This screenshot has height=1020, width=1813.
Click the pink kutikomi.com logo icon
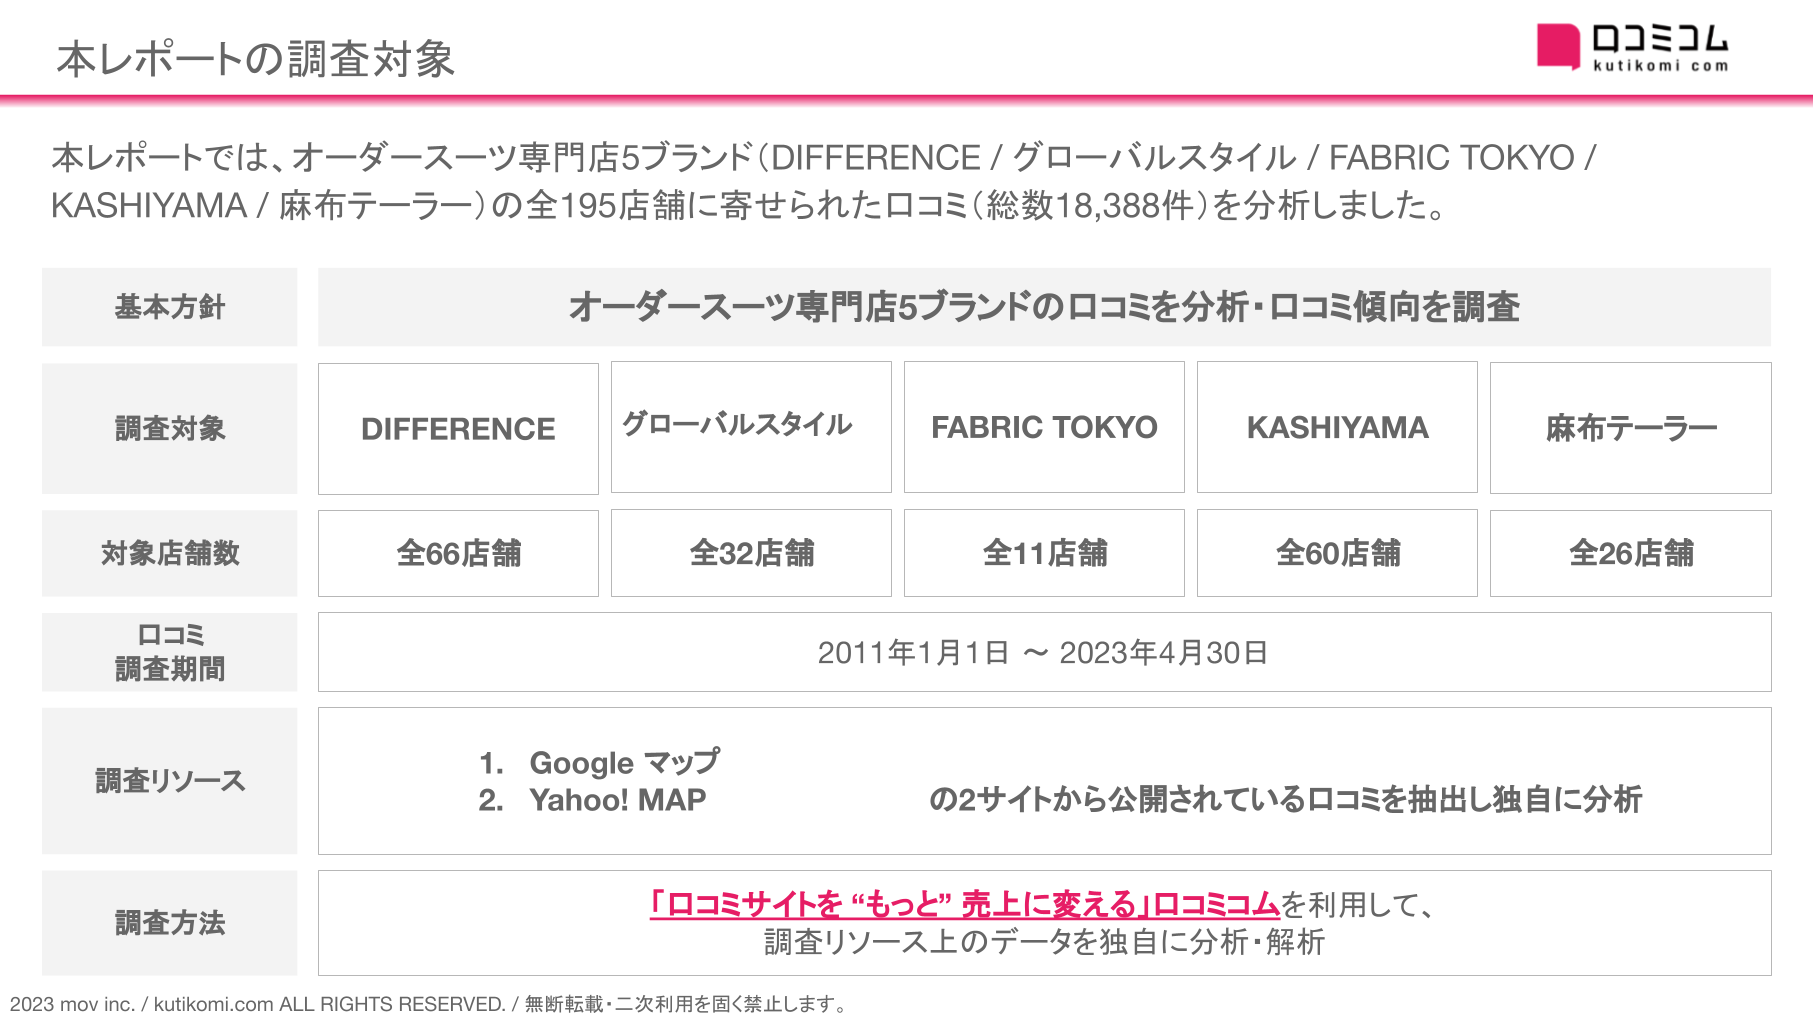1557,46
